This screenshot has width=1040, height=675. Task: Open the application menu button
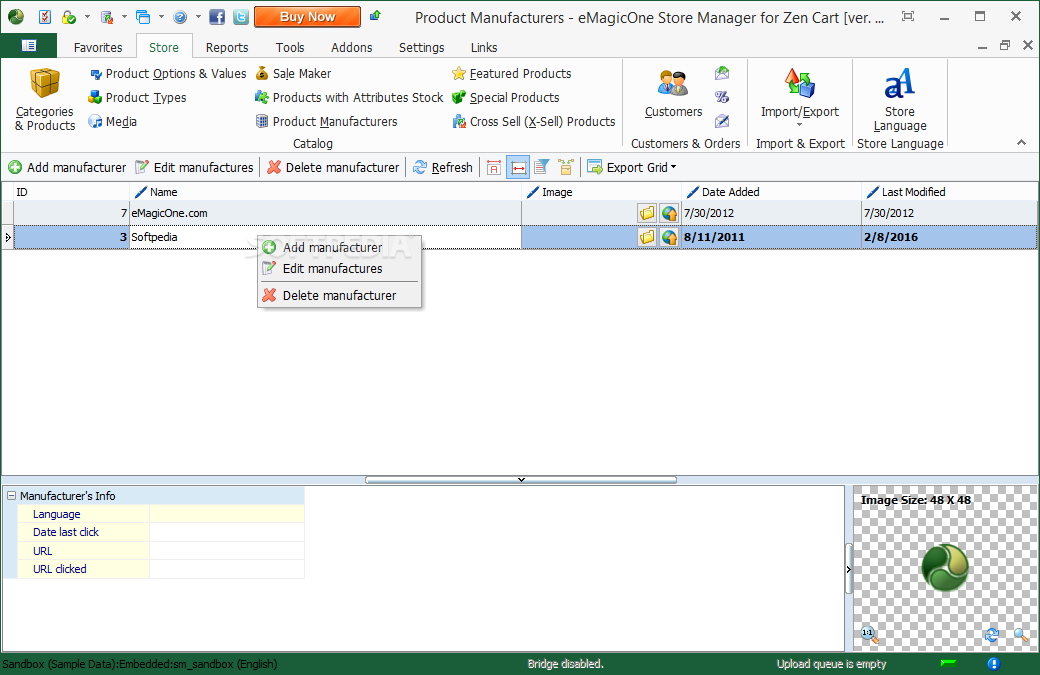29,46
